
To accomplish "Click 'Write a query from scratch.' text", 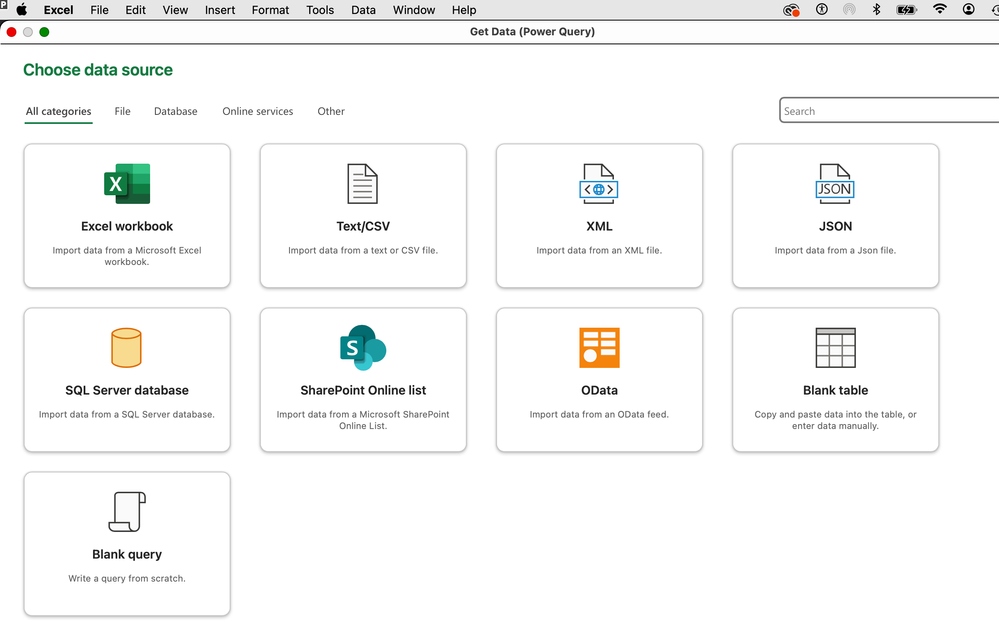I will (x=127, y=578).
